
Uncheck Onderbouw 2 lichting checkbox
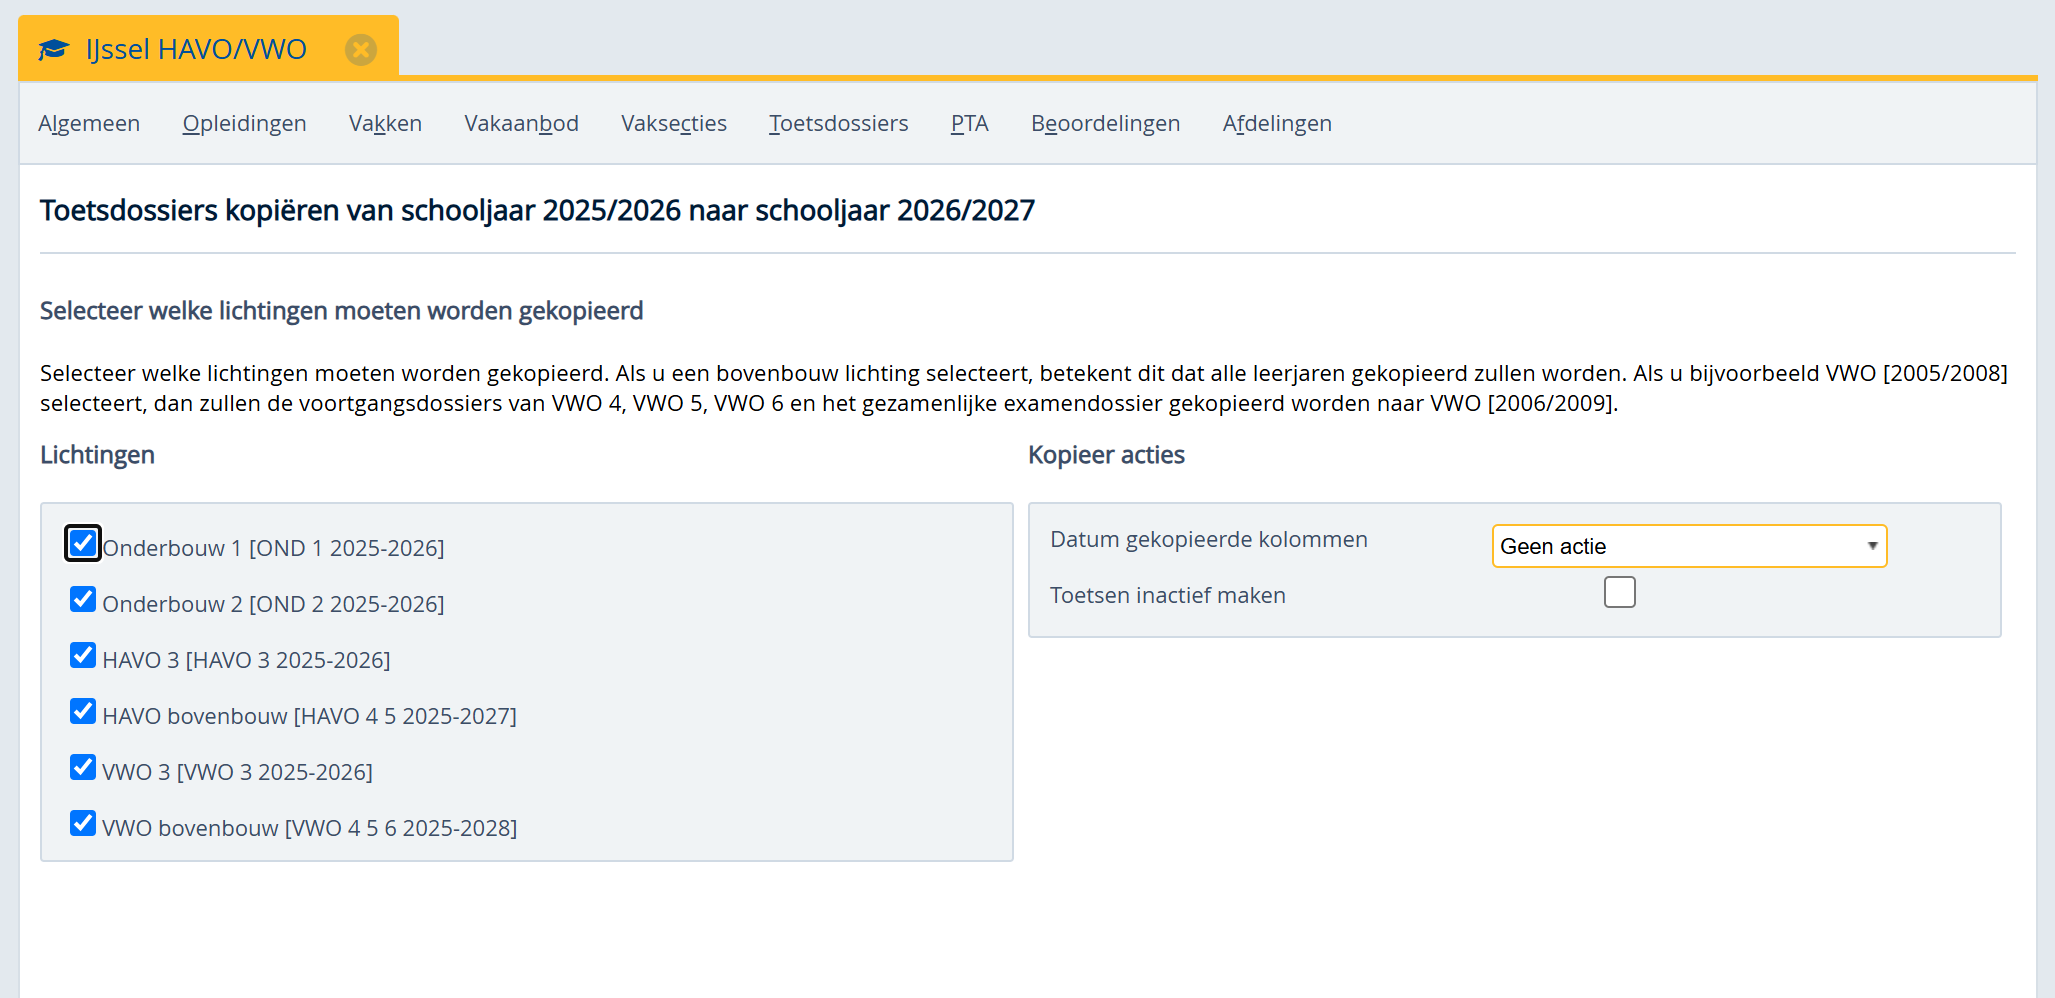pyautogui.click(x=83, y=599)
